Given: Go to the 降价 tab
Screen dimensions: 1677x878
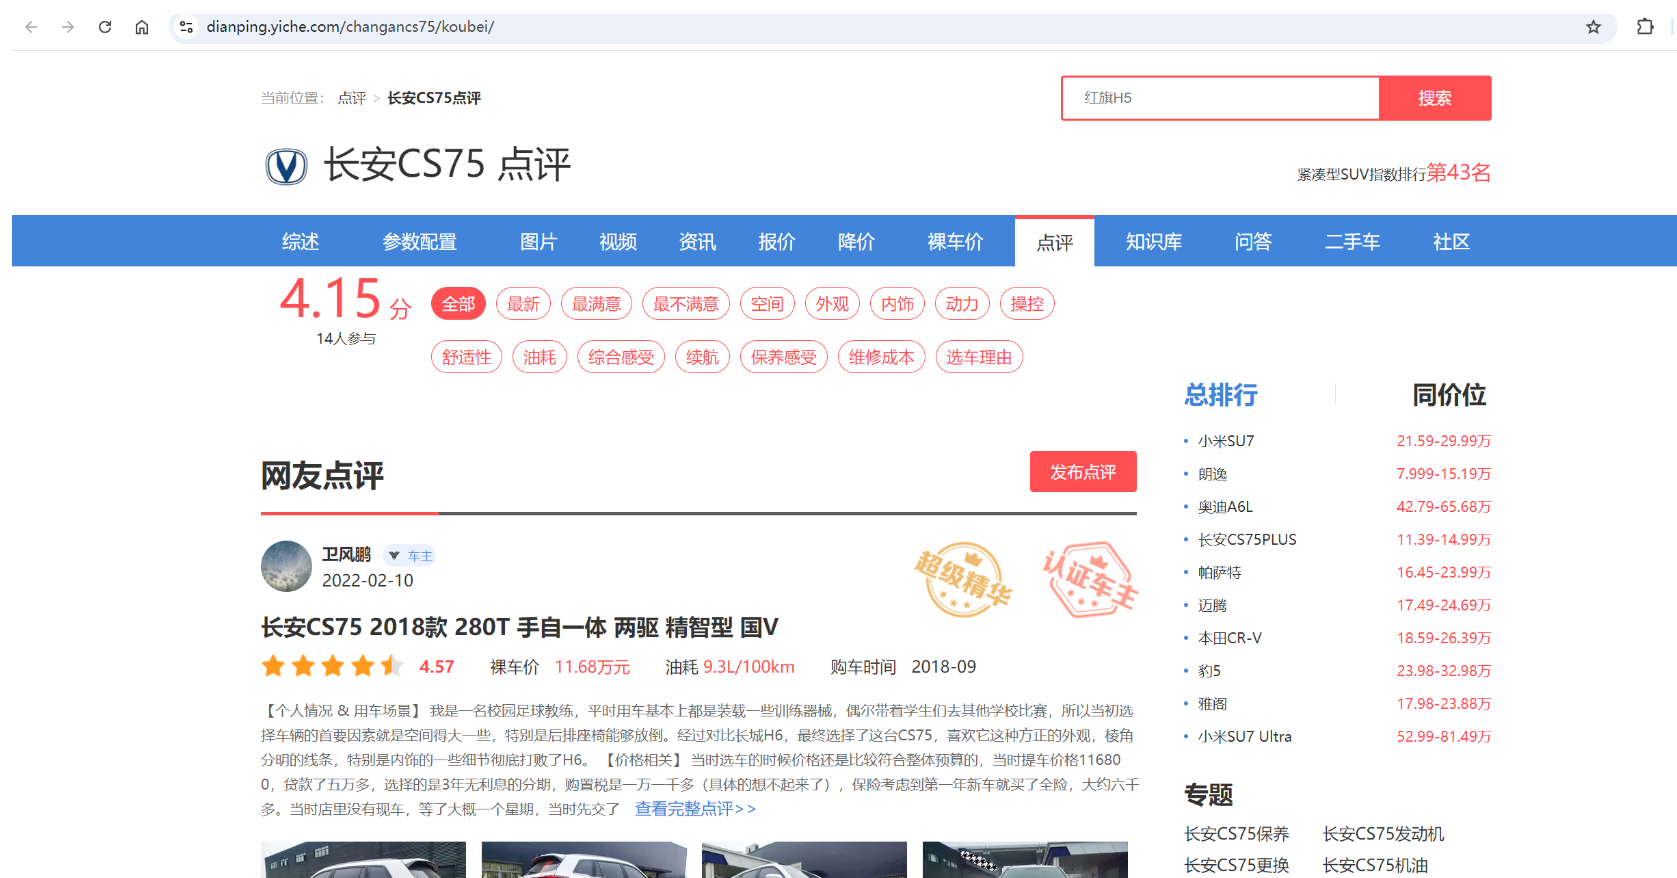Looking at the screenshot, I should tap(856, 242).
